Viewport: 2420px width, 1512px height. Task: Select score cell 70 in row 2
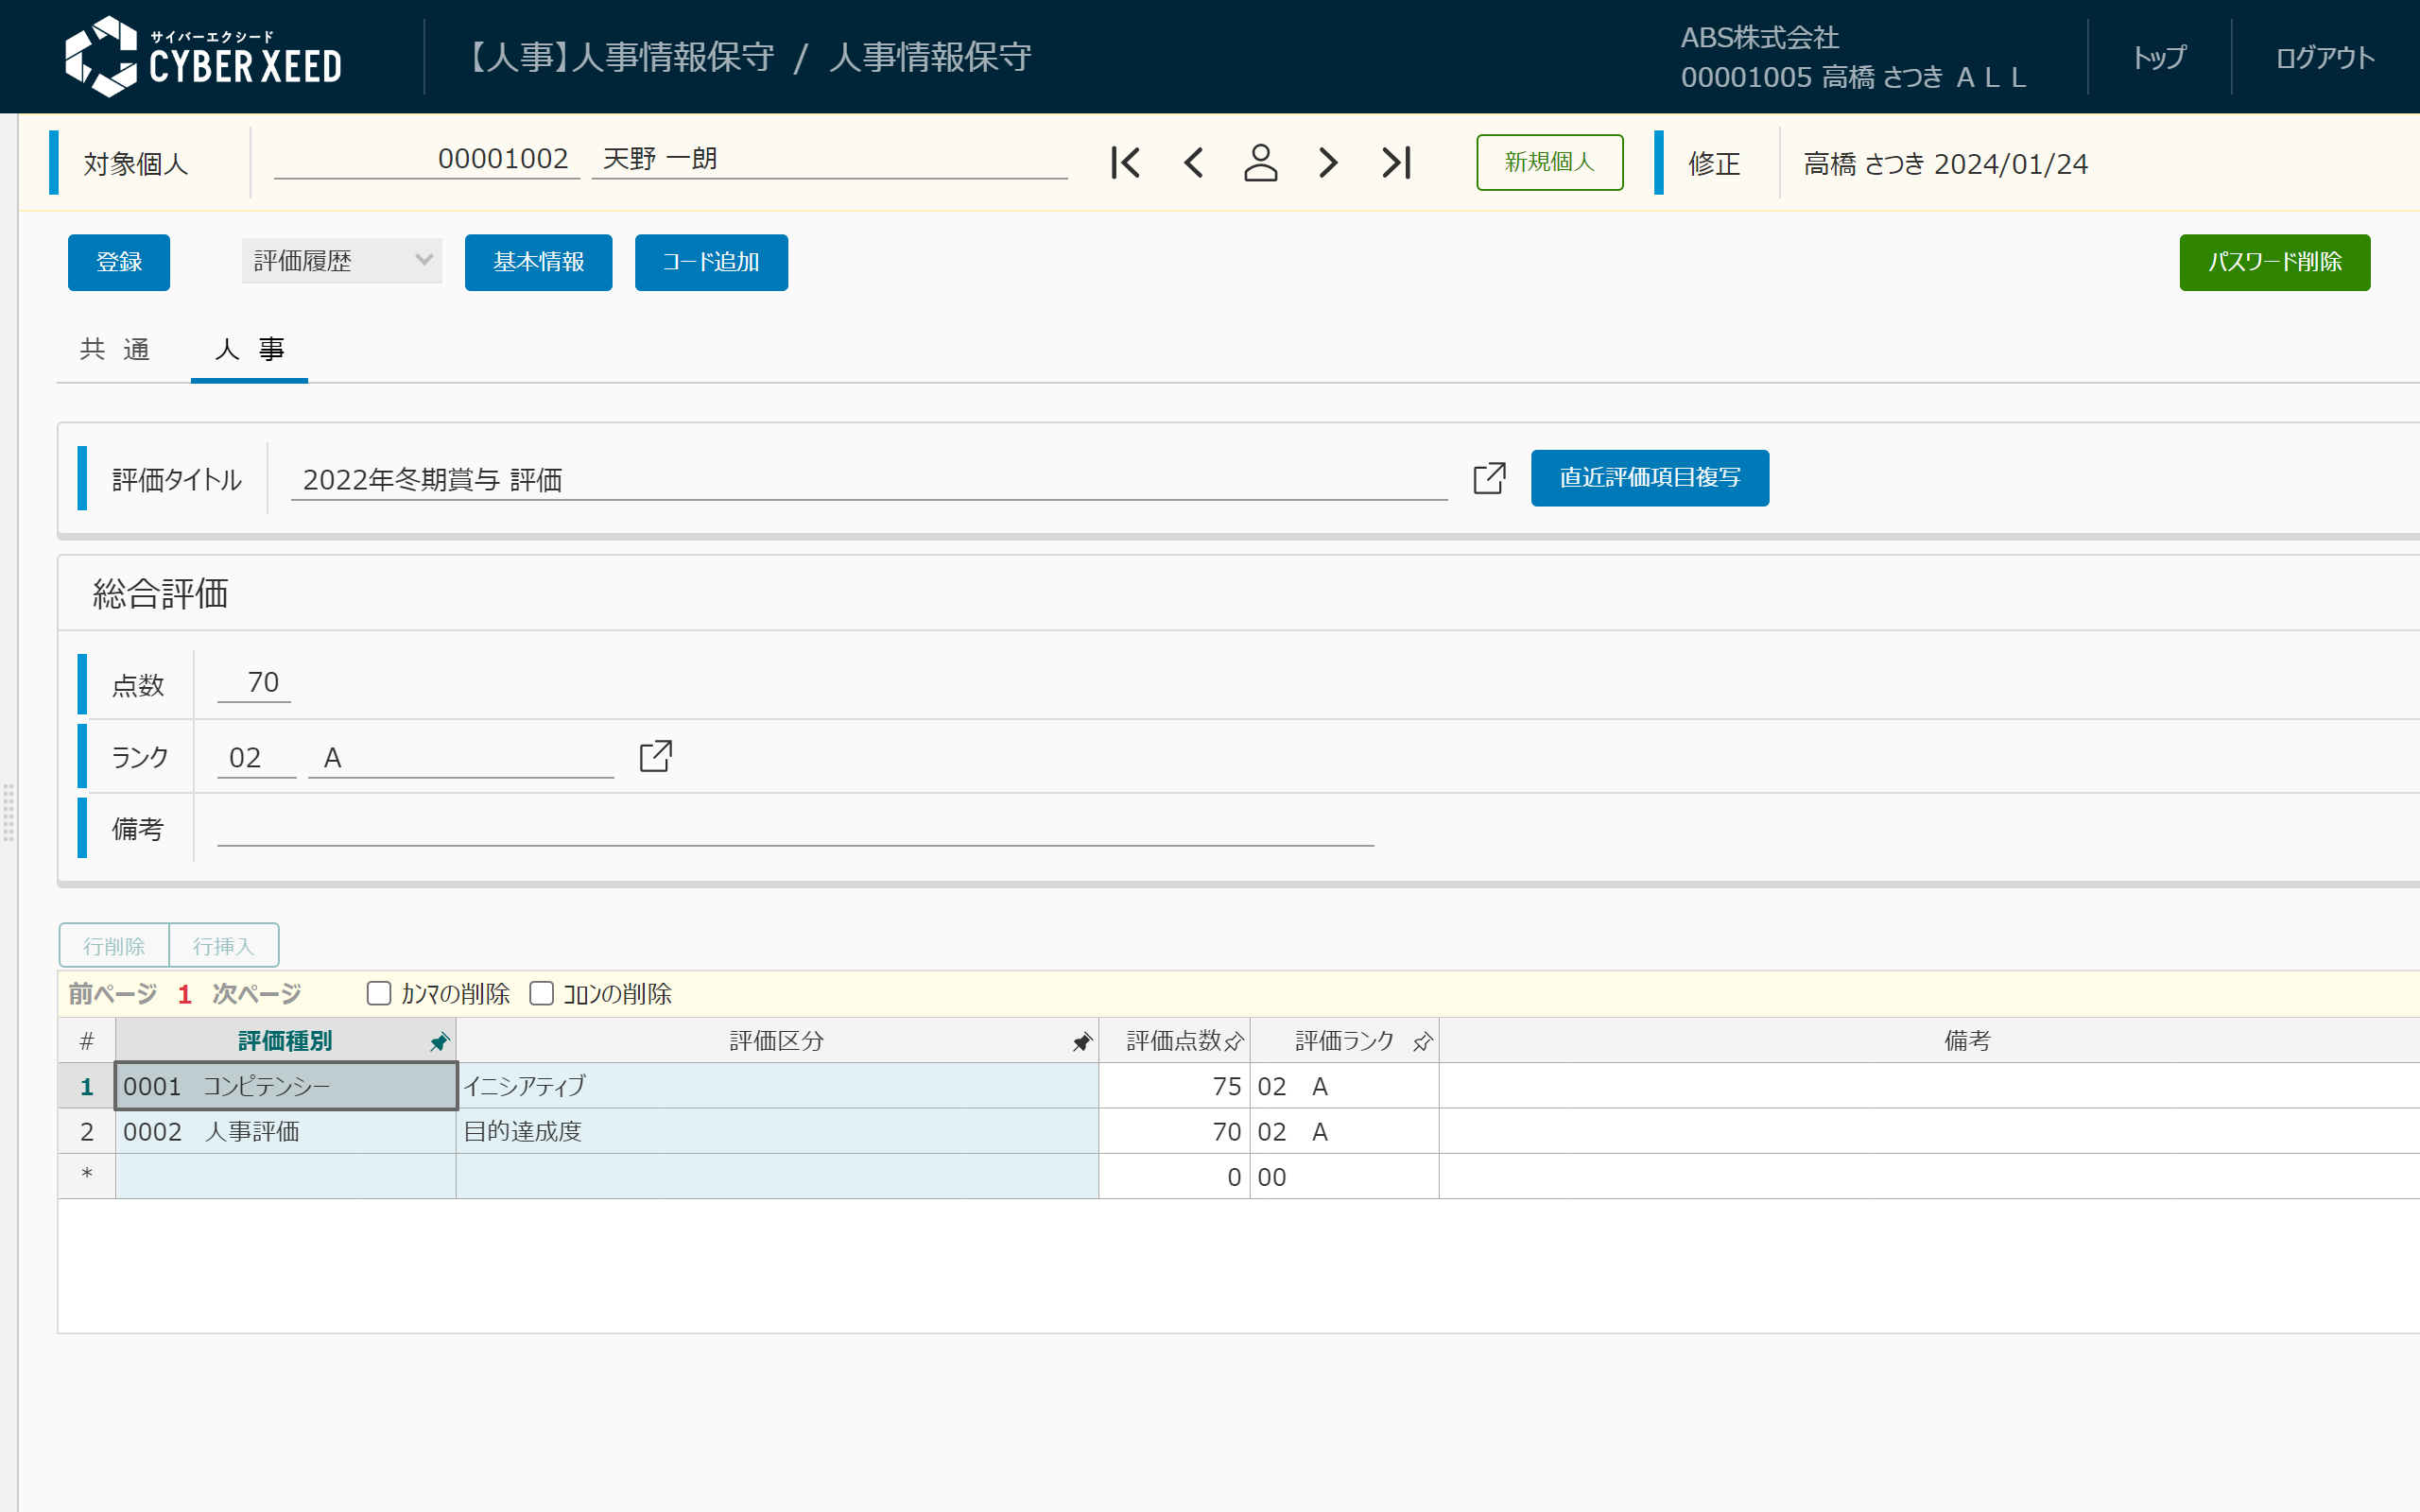1174,1131
